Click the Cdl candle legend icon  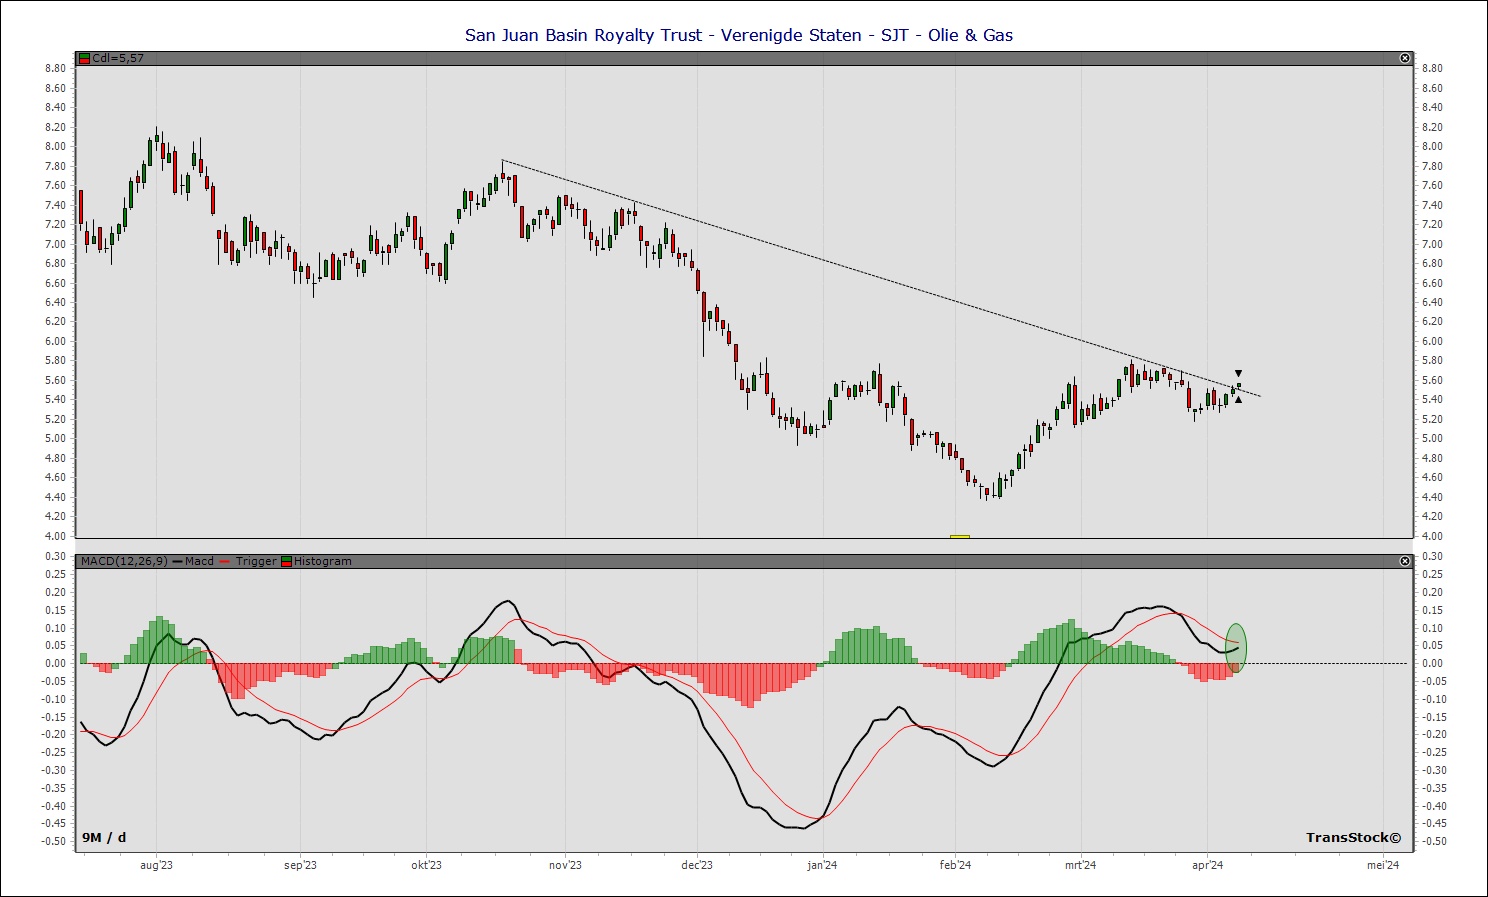[x=85, y=58]
